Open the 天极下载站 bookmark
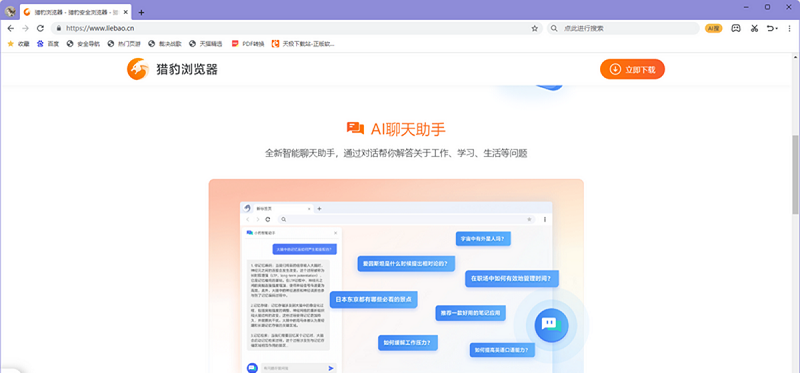The image size is (800, 373). tap(303, 44)
